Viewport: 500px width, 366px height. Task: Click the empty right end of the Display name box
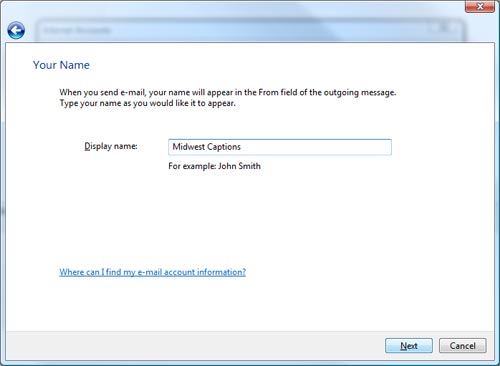tap(350, 147)
